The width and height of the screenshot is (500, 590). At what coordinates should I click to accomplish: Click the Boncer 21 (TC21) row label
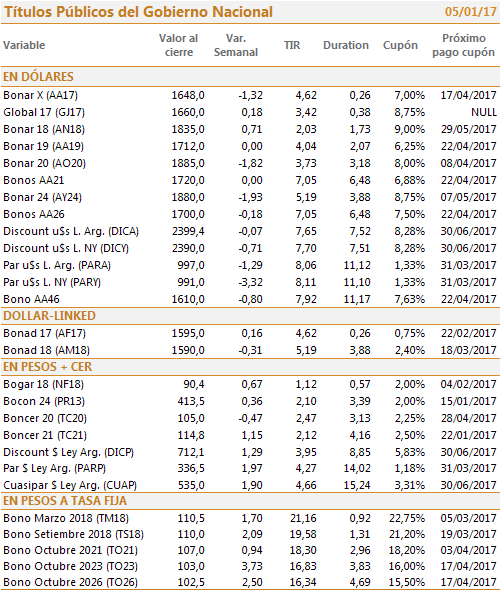tap(45, 435)
